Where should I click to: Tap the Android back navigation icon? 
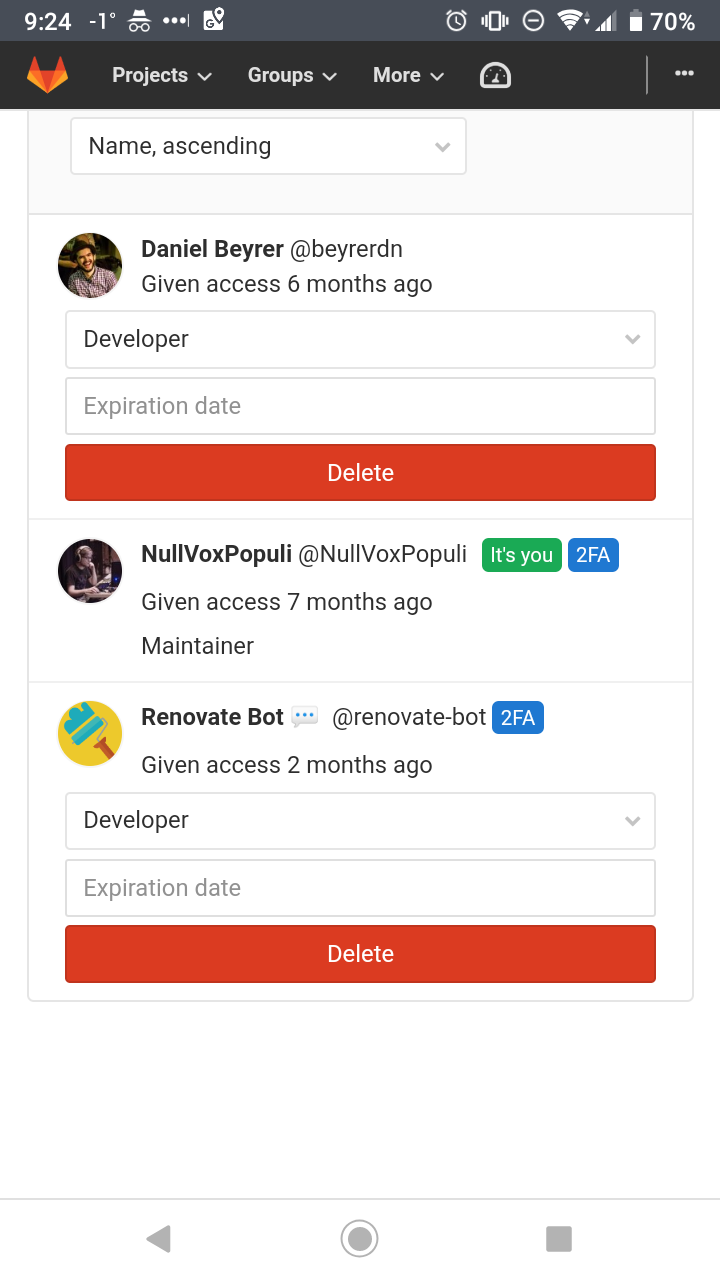click(x=158, y=1238)
